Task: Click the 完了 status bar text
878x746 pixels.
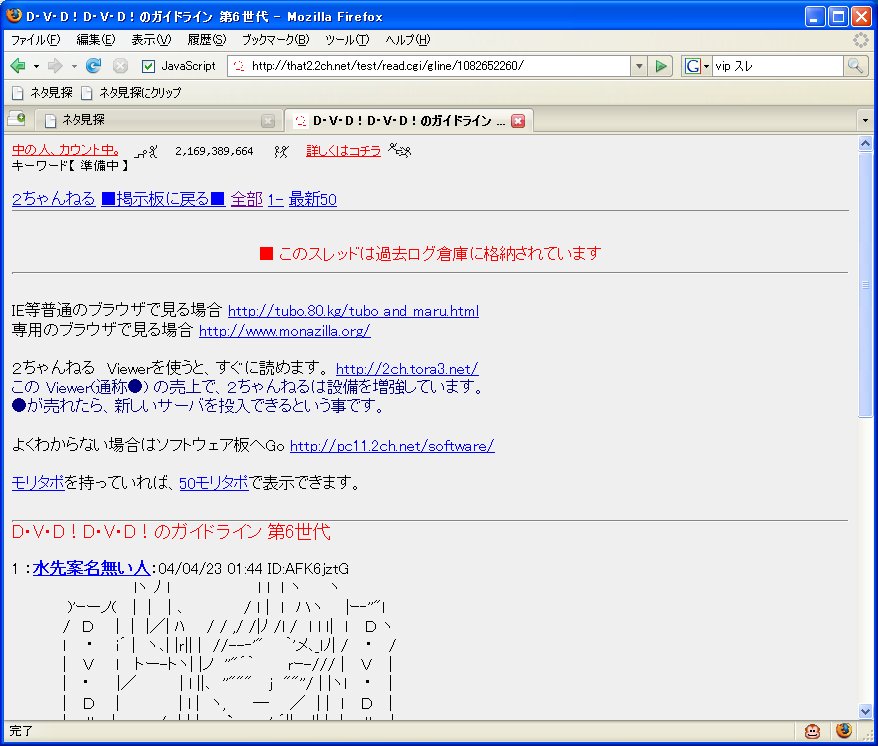Action: click(x=21, y=731)
